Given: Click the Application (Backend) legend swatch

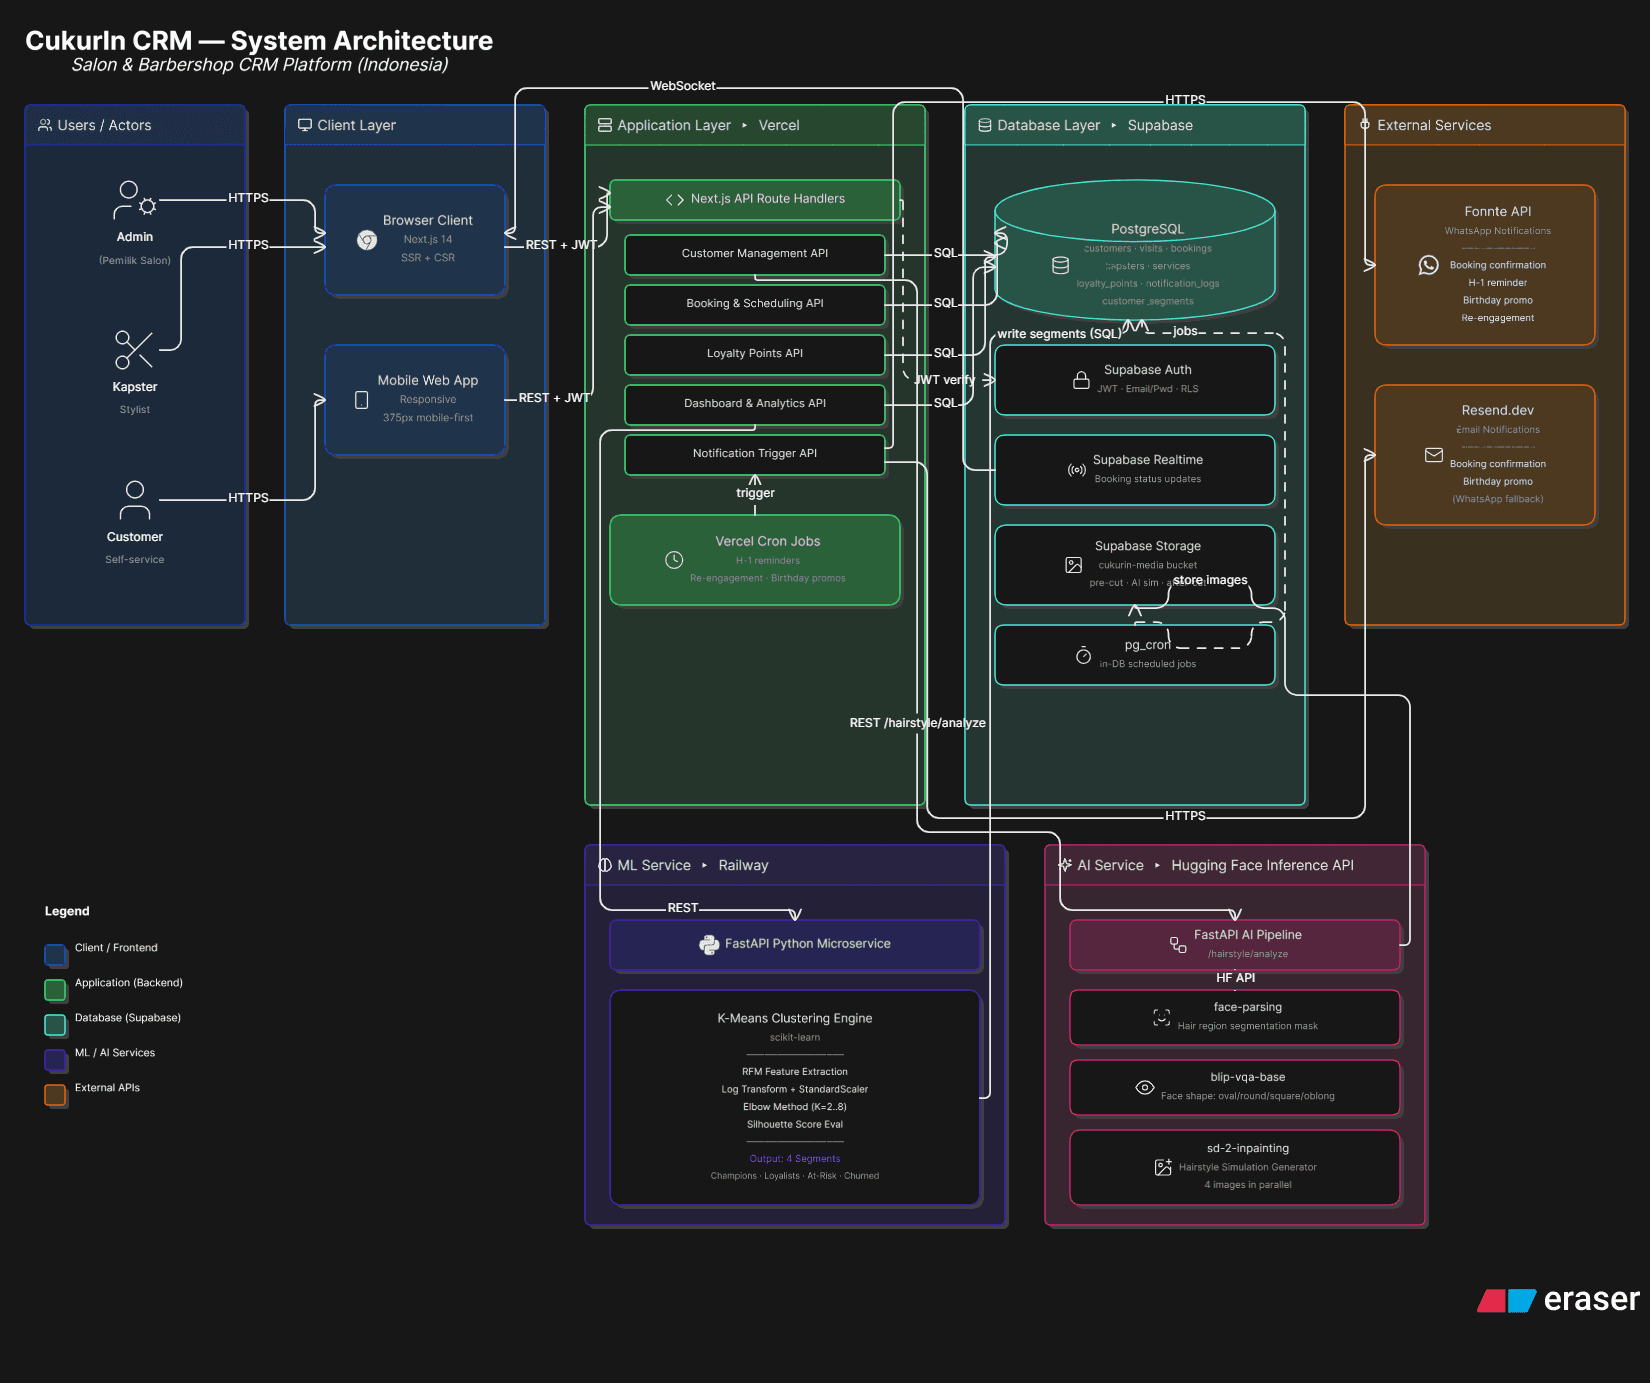Looking at the screenshot, I should tap(55, 989).
